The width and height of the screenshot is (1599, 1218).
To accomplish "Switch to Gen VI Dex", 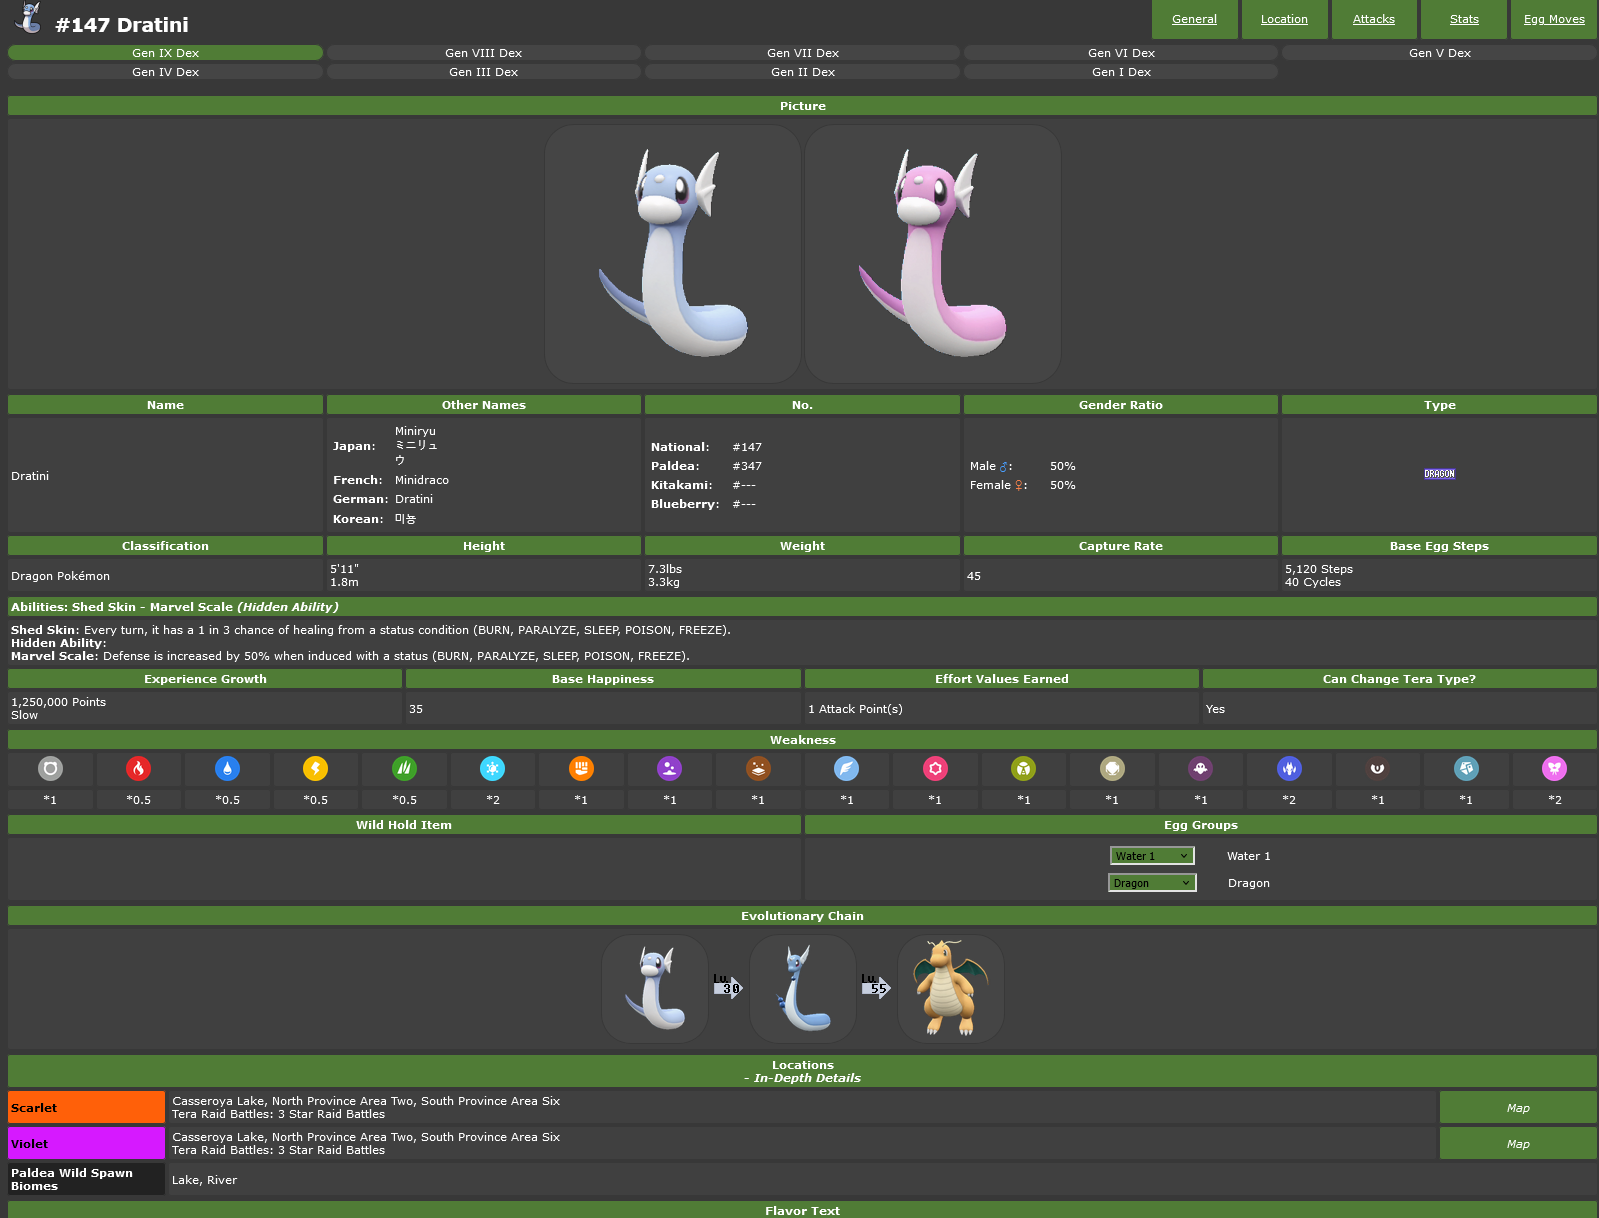I will (x=1121, y=53).
